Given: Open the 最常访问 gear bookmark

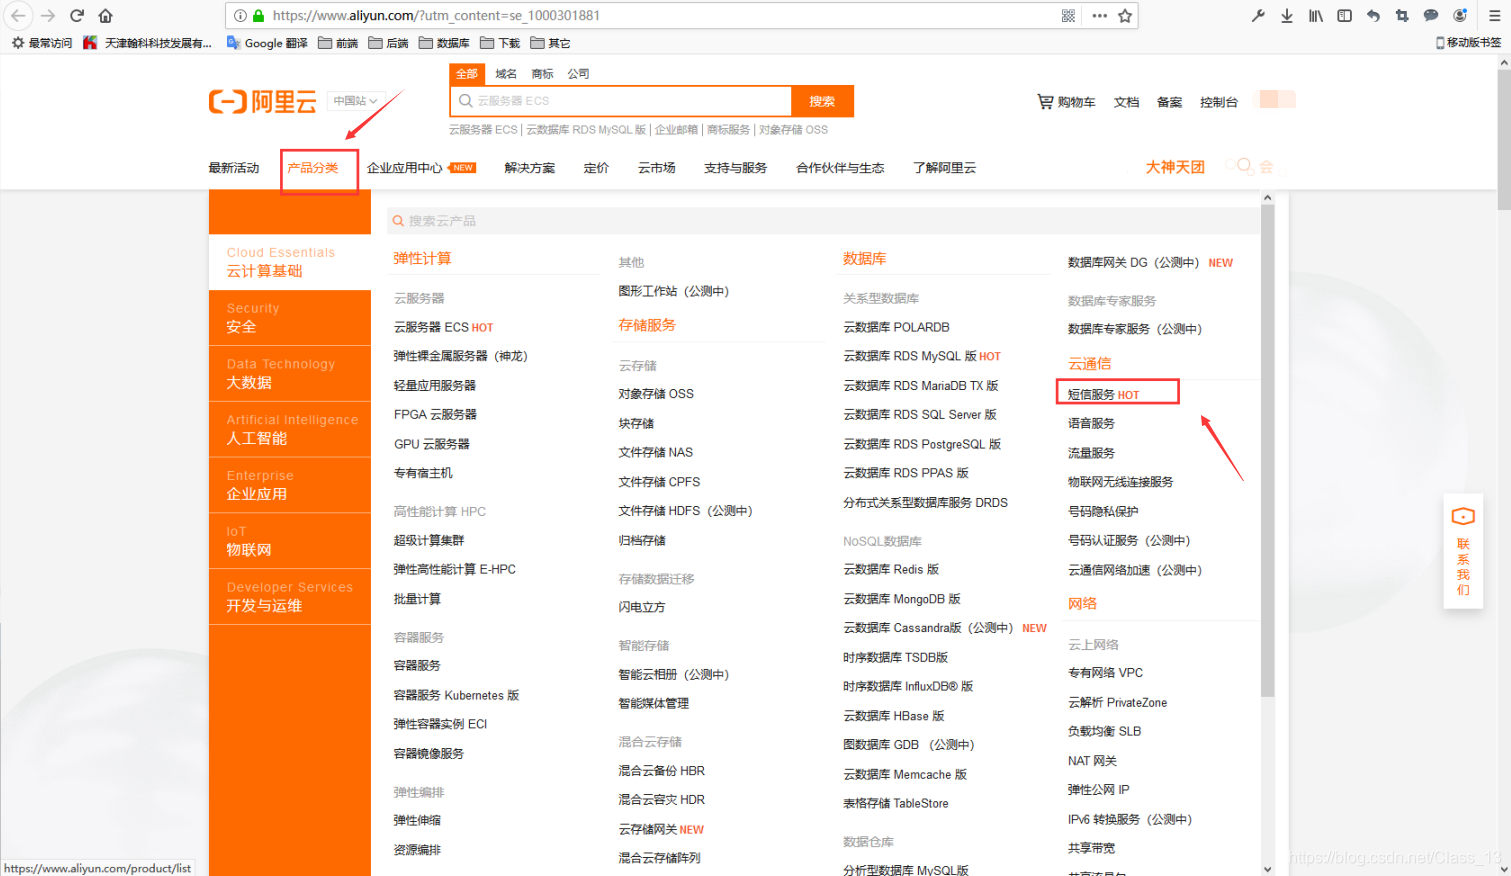Looking at the screenshot, I should tap(42, 43).
